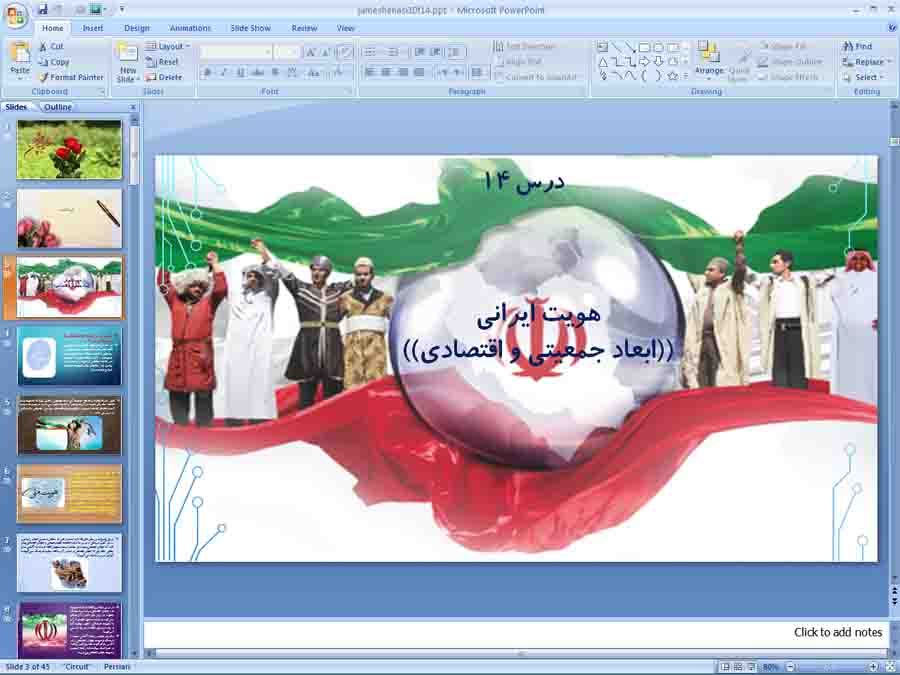Zoom out with the minus button

tap(790, 667)
